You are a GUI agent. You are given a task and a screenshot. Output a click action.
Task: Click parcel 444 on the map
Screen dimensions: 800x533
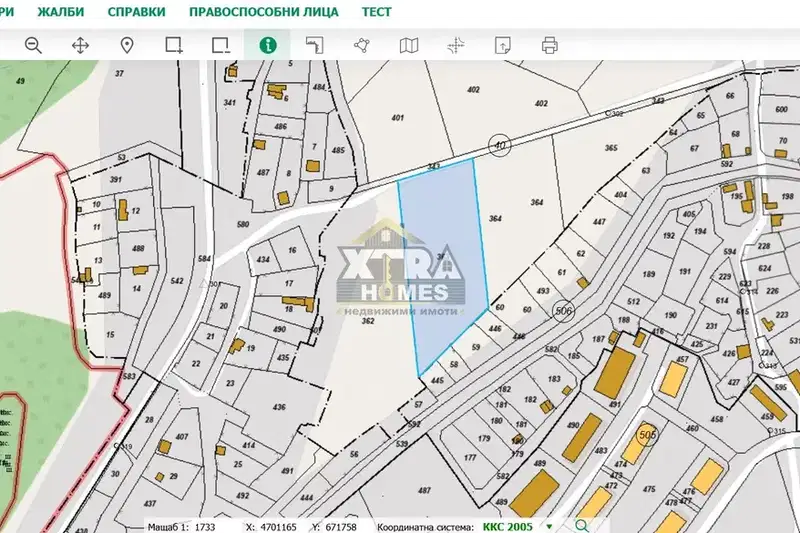[x=306, y=498]
